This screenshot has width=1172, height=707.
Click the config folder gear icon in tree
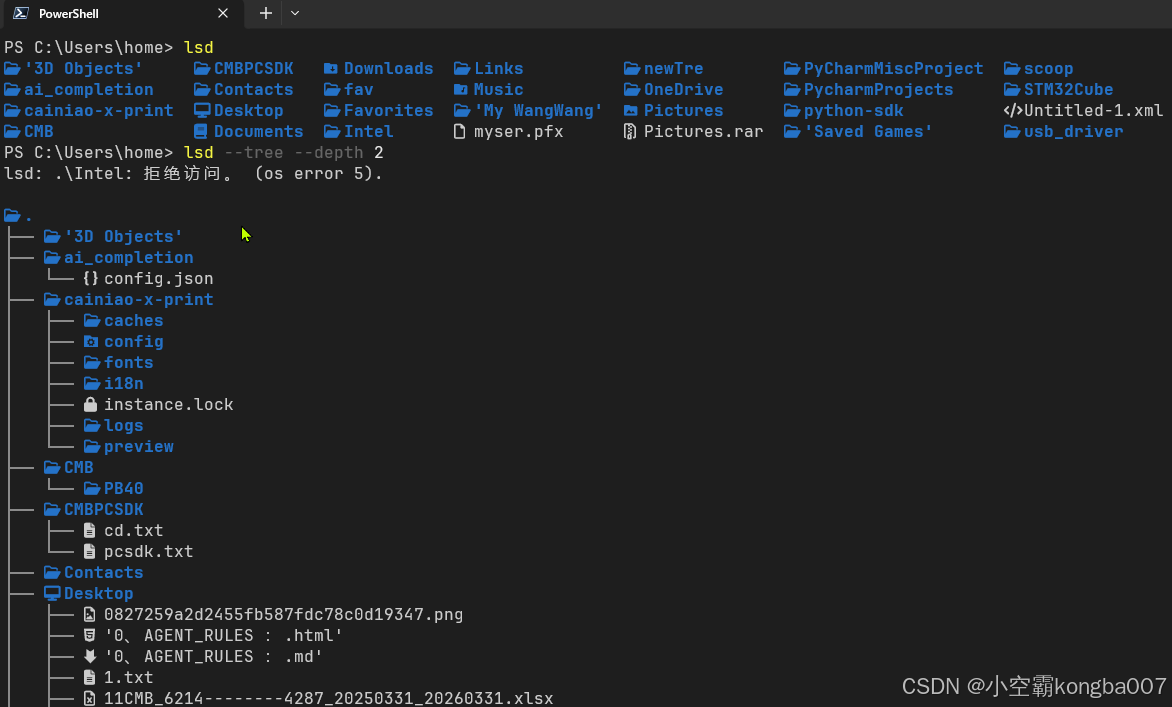click(x=91, y=342)
